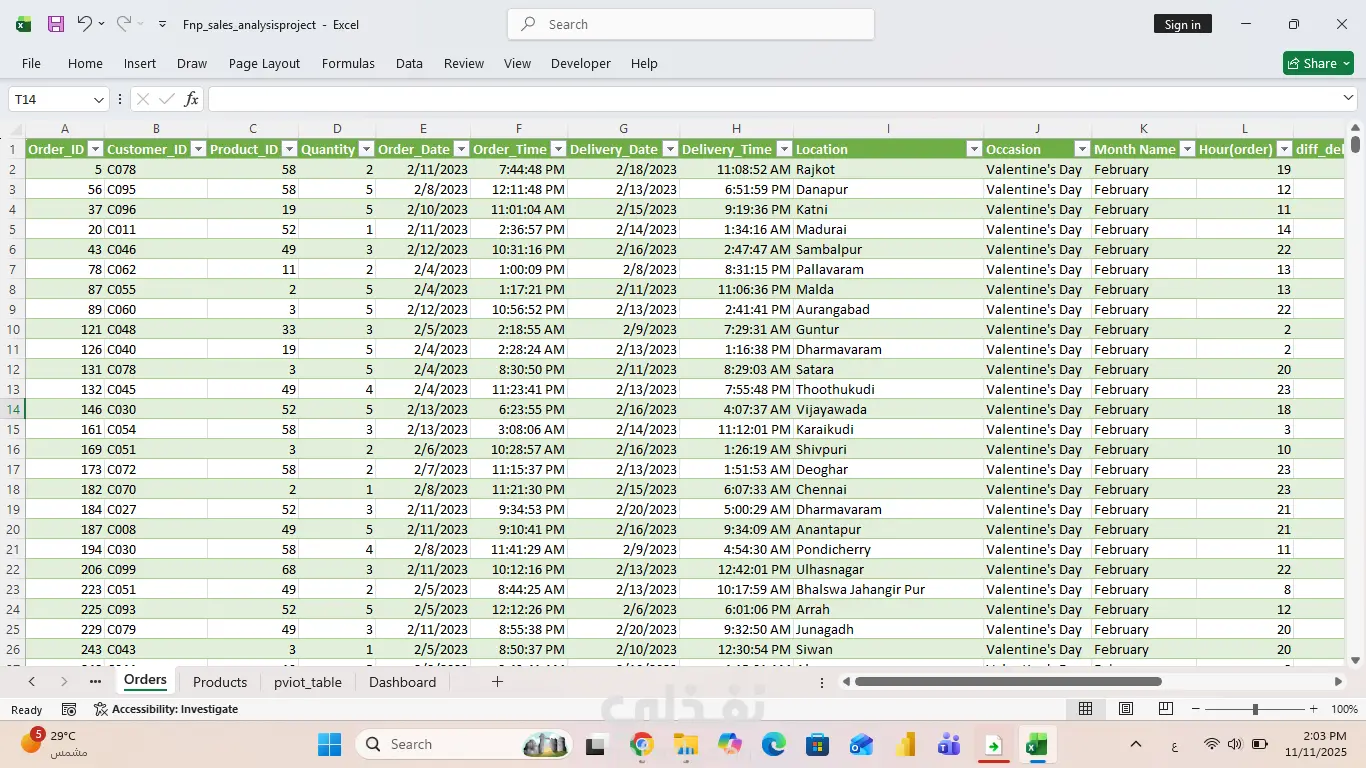The width and height of the screenshot is (1366, 768).
Task: Click the Save icon in title bar
Action: 56,24
